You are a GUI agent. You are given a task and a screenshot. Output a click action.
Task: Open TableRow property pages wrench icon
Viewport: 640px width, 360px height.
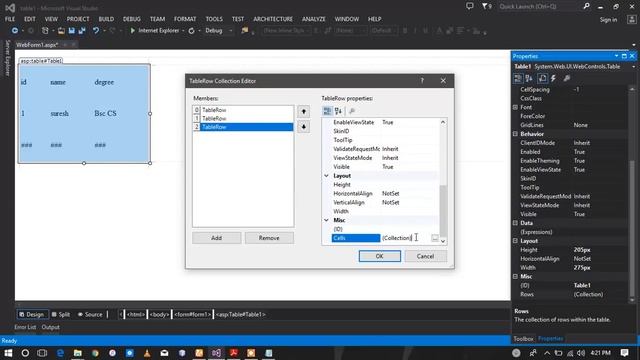click(x=352, y=111)
